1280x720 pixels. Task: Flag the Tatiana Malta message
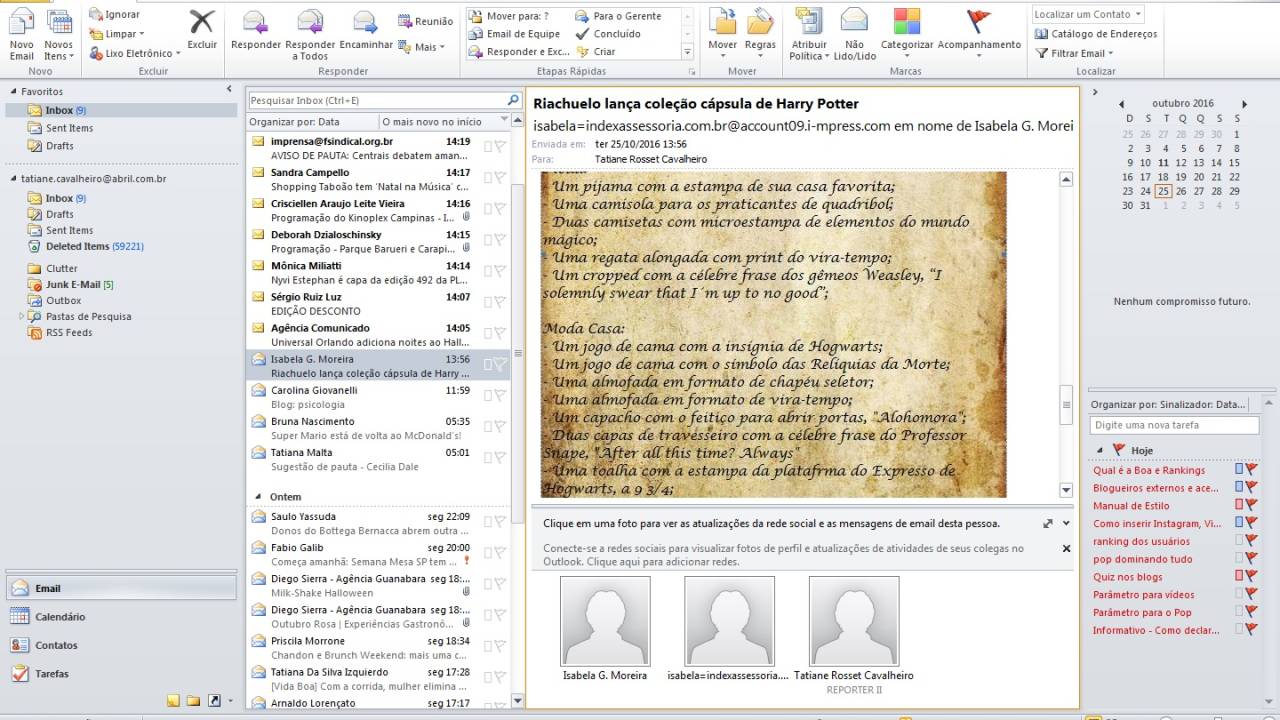point(499,457)
